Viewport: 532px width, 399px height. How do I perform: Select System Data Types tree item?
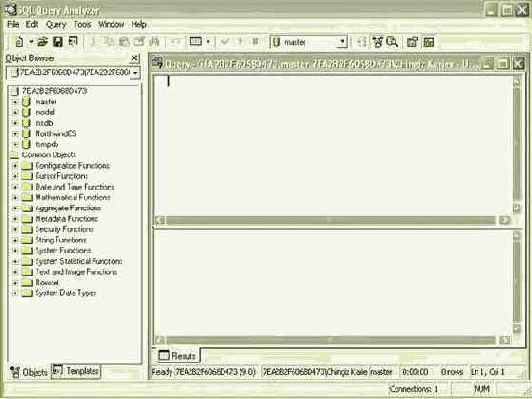click(66, 293)
